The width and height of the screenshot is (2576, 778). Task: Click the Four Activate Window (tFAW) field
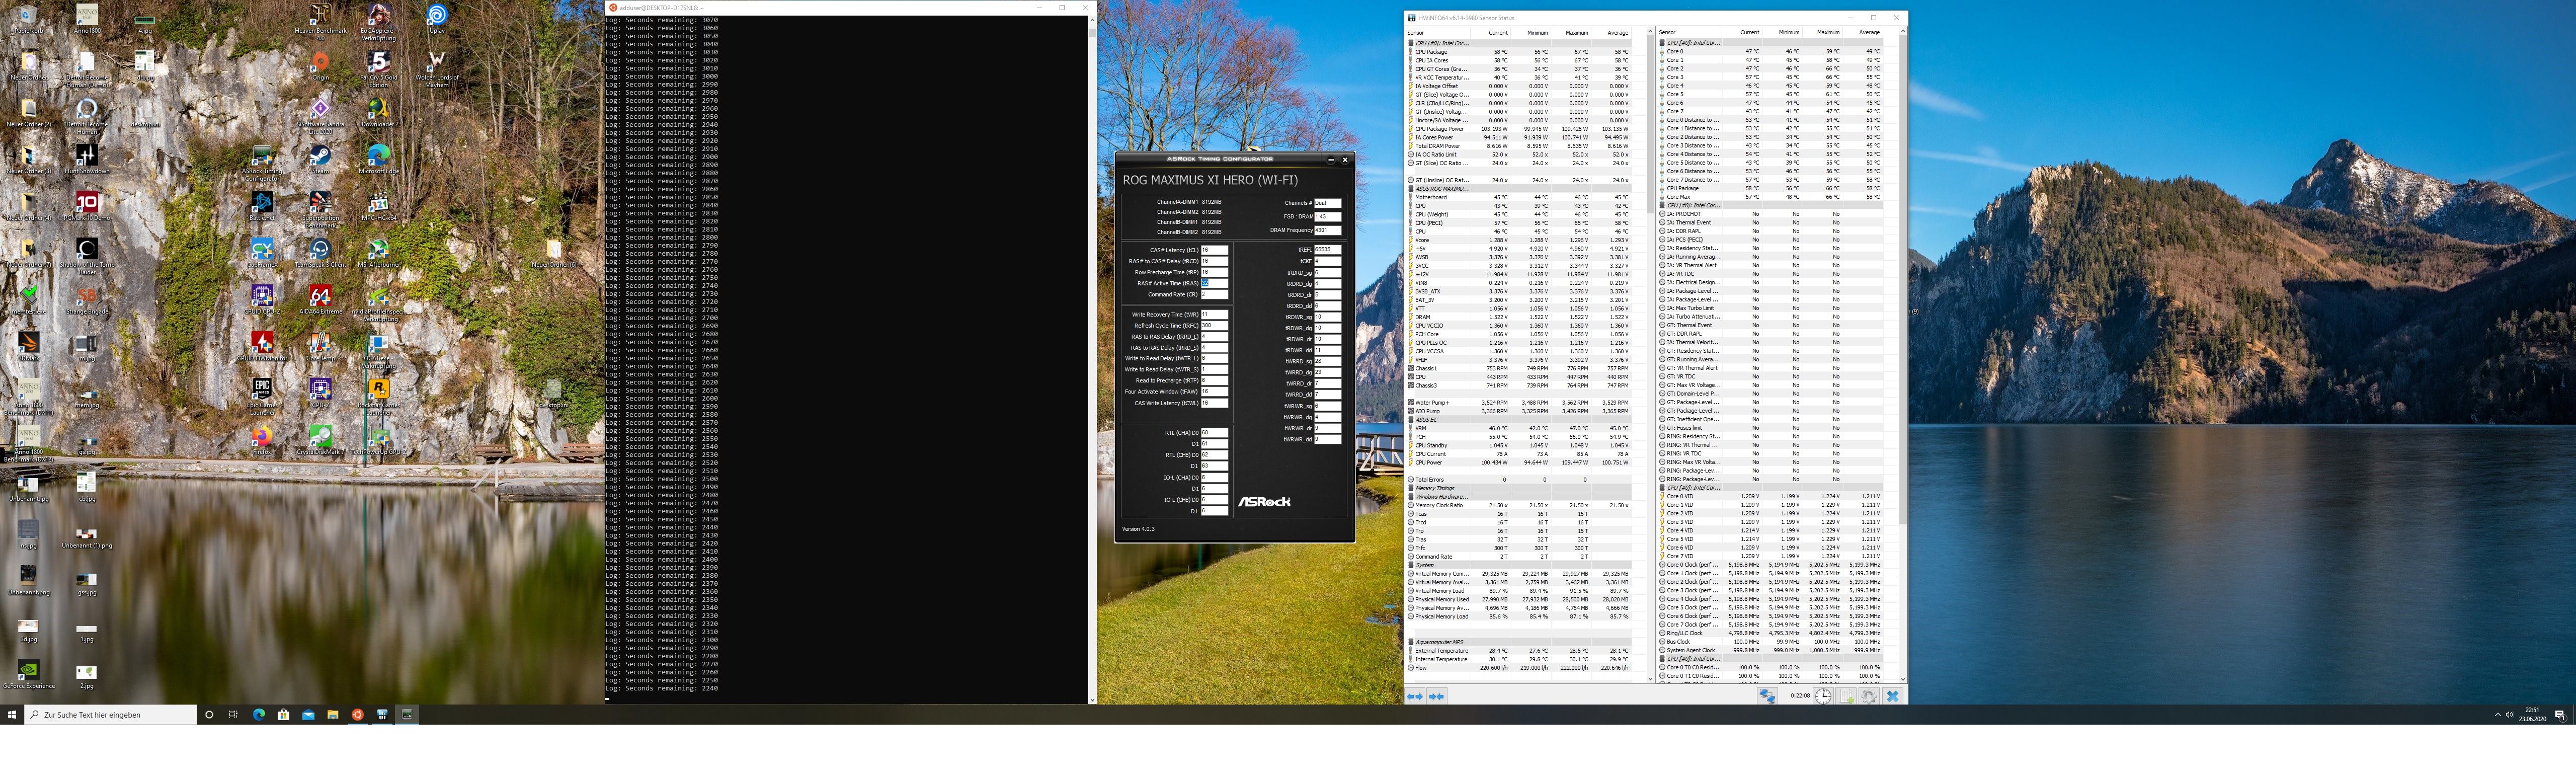tap(1214, 392)
